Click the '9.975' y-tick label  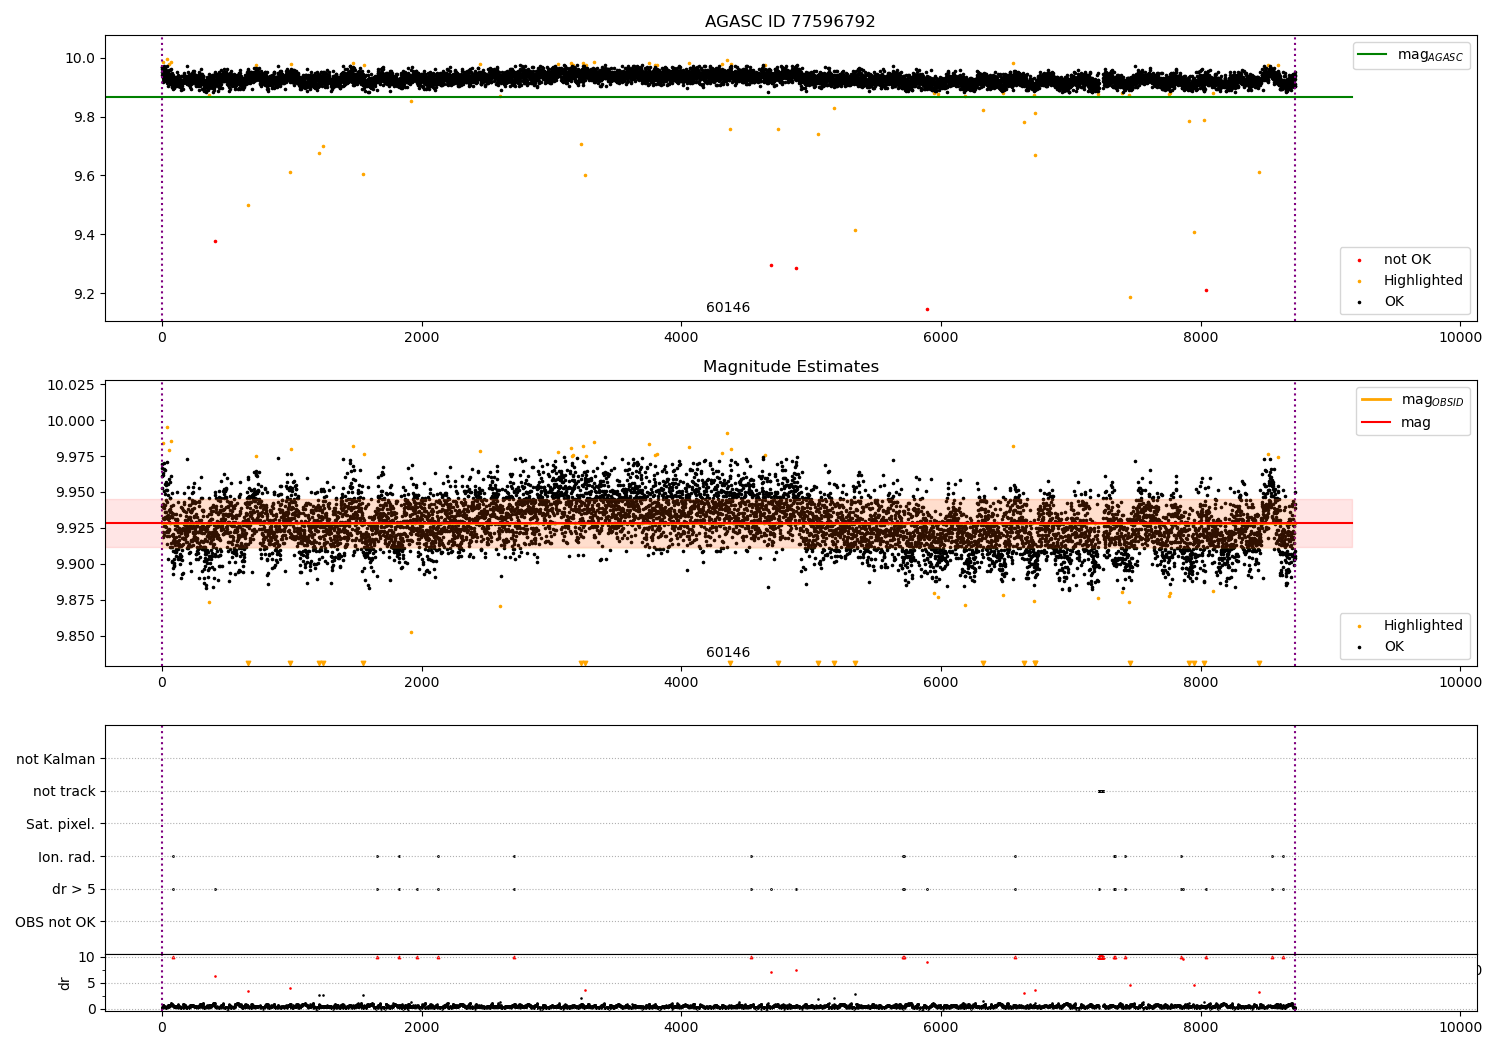pyautogui.click(x=75, y=457)
